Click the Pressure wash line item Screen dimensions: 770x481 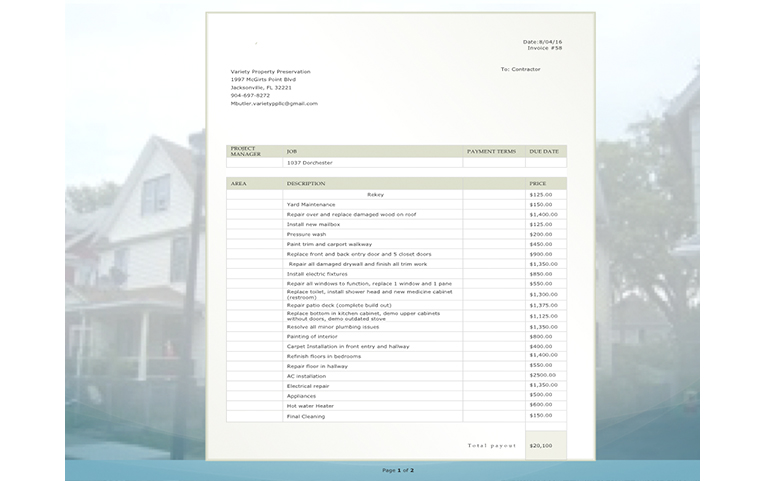click(x=306, y=234)
